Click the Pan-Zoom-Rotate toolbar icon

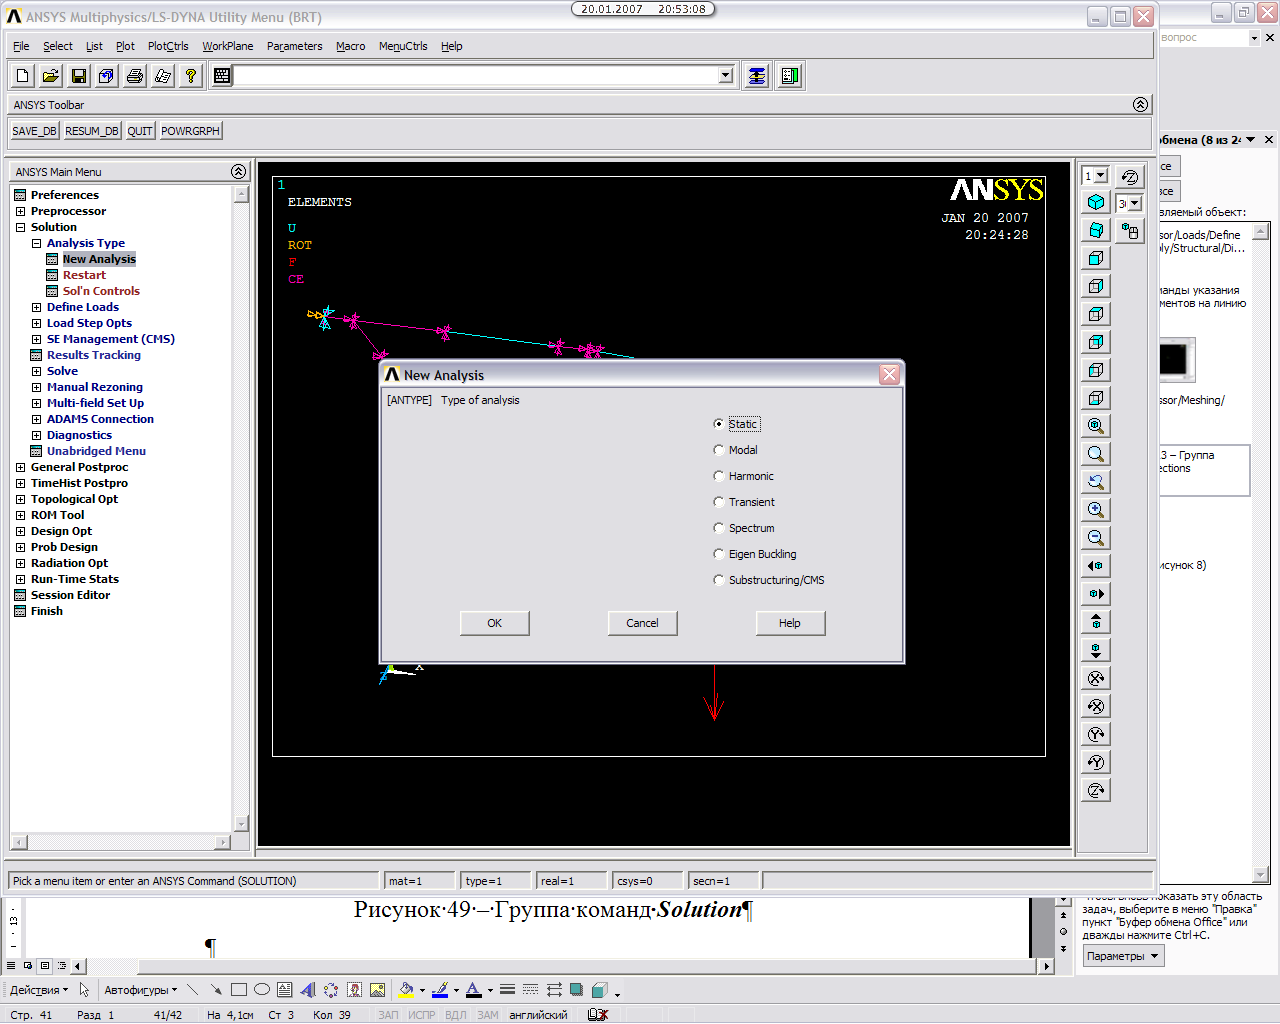tap(107, 76)
